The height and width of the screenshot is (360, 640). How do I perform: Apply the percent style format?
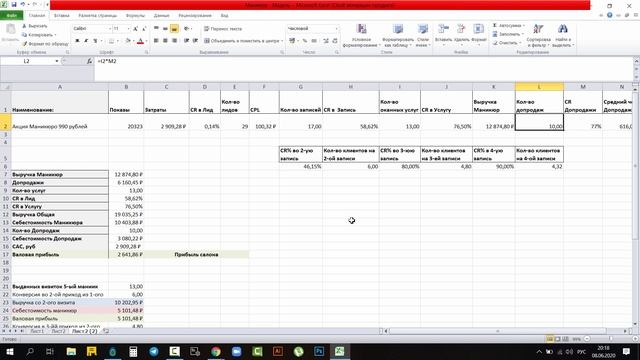pyautogui.click(x=304, y=41)
